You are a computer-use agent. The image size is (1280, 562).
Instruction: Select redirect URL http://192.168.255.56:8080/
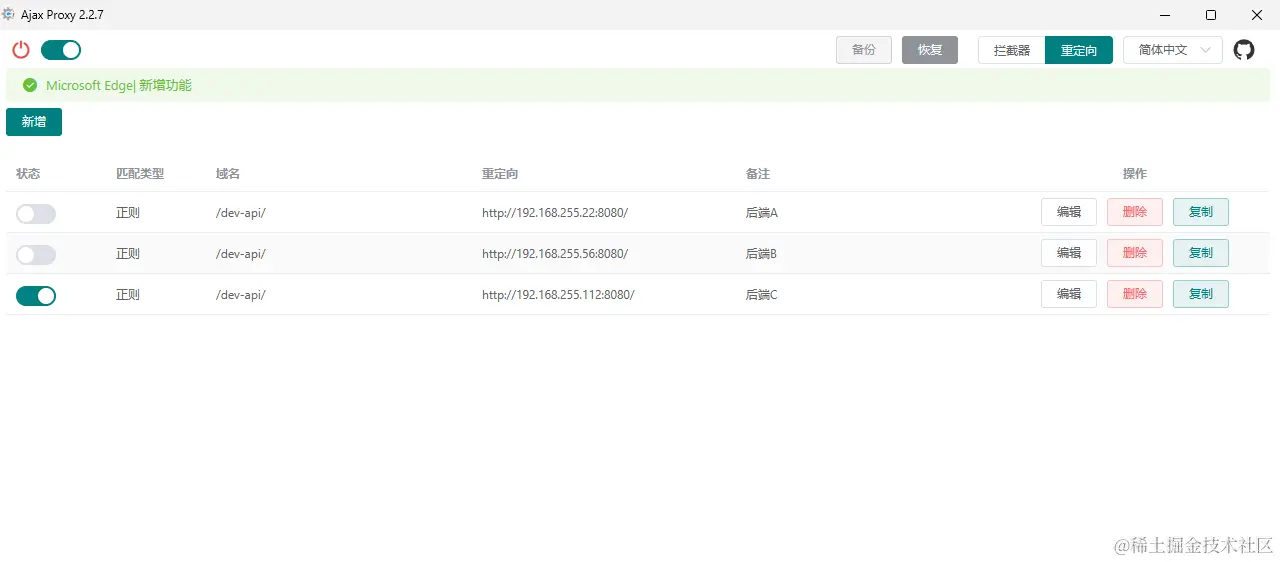pyautogui.click(x=555, y=254)
